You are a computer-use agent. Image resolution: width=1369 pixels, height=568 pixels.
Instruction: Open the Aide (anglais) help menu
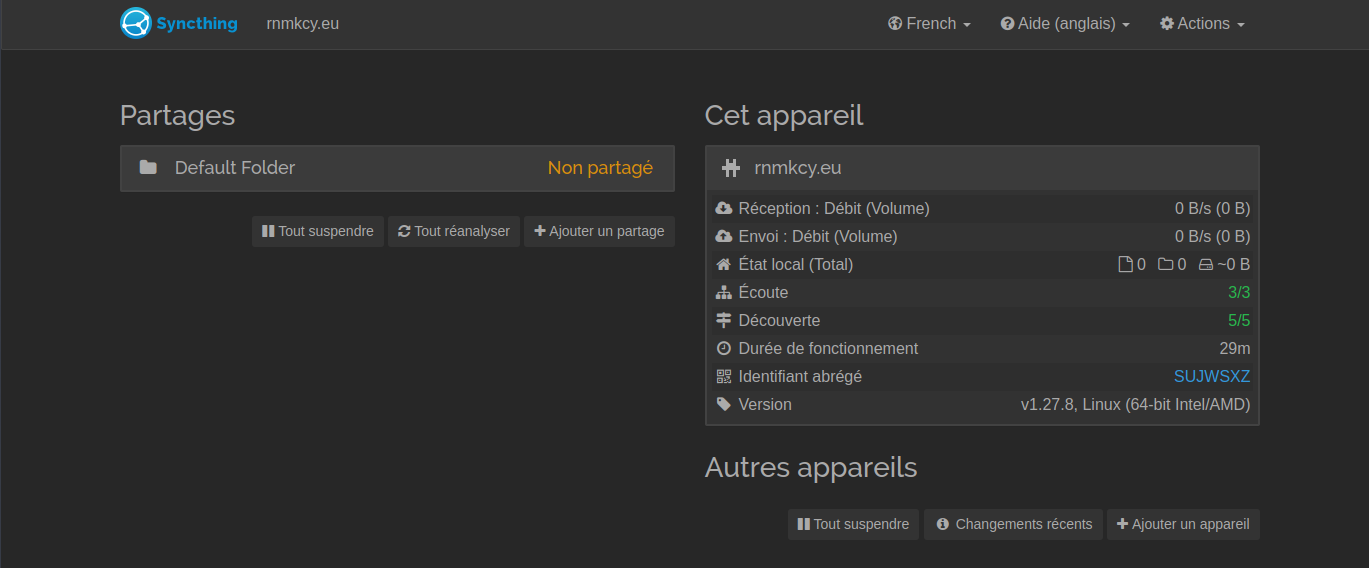click(x=1065, y=24)
